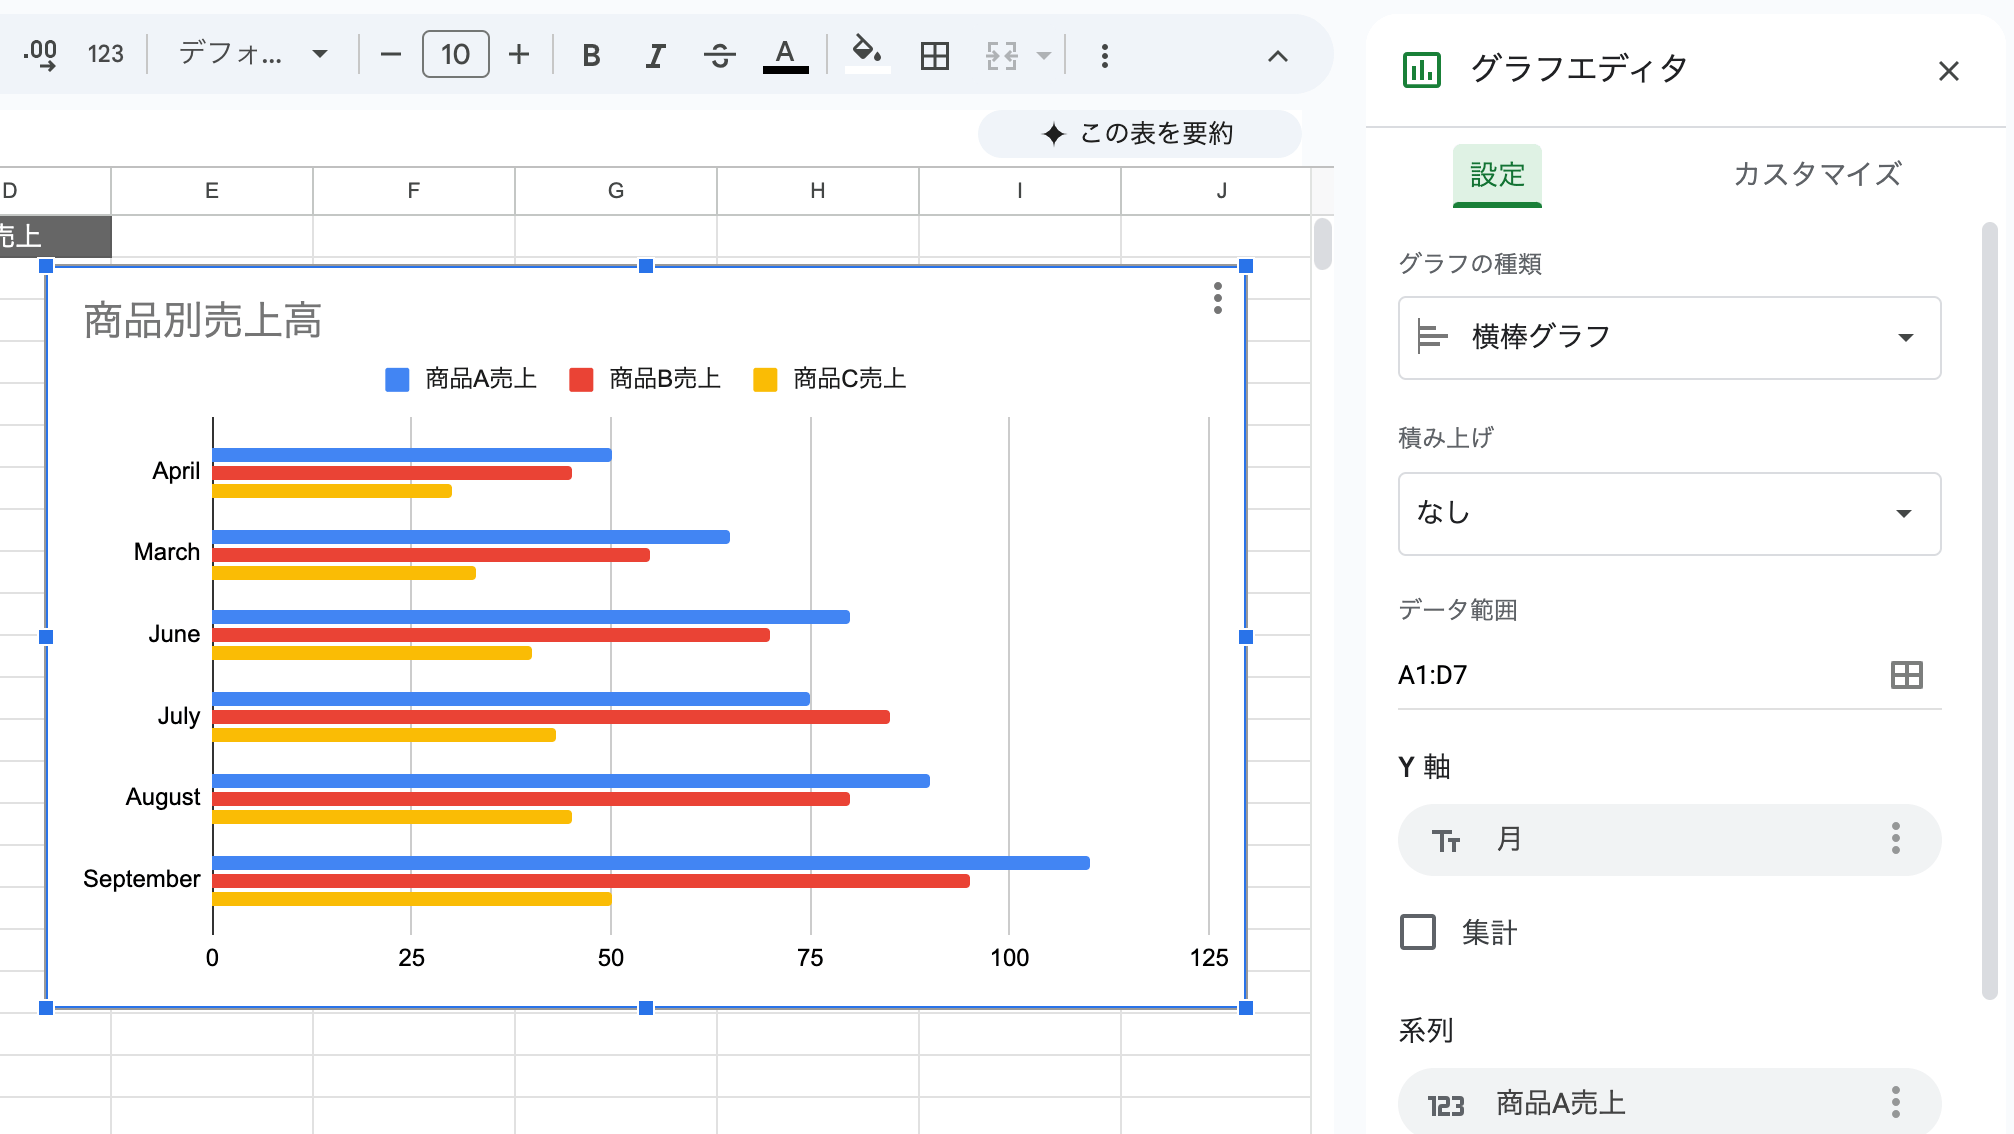Open number format options via 123 icon
Viewport: 2014px width, 1134px height.
(x=105, y=55)
